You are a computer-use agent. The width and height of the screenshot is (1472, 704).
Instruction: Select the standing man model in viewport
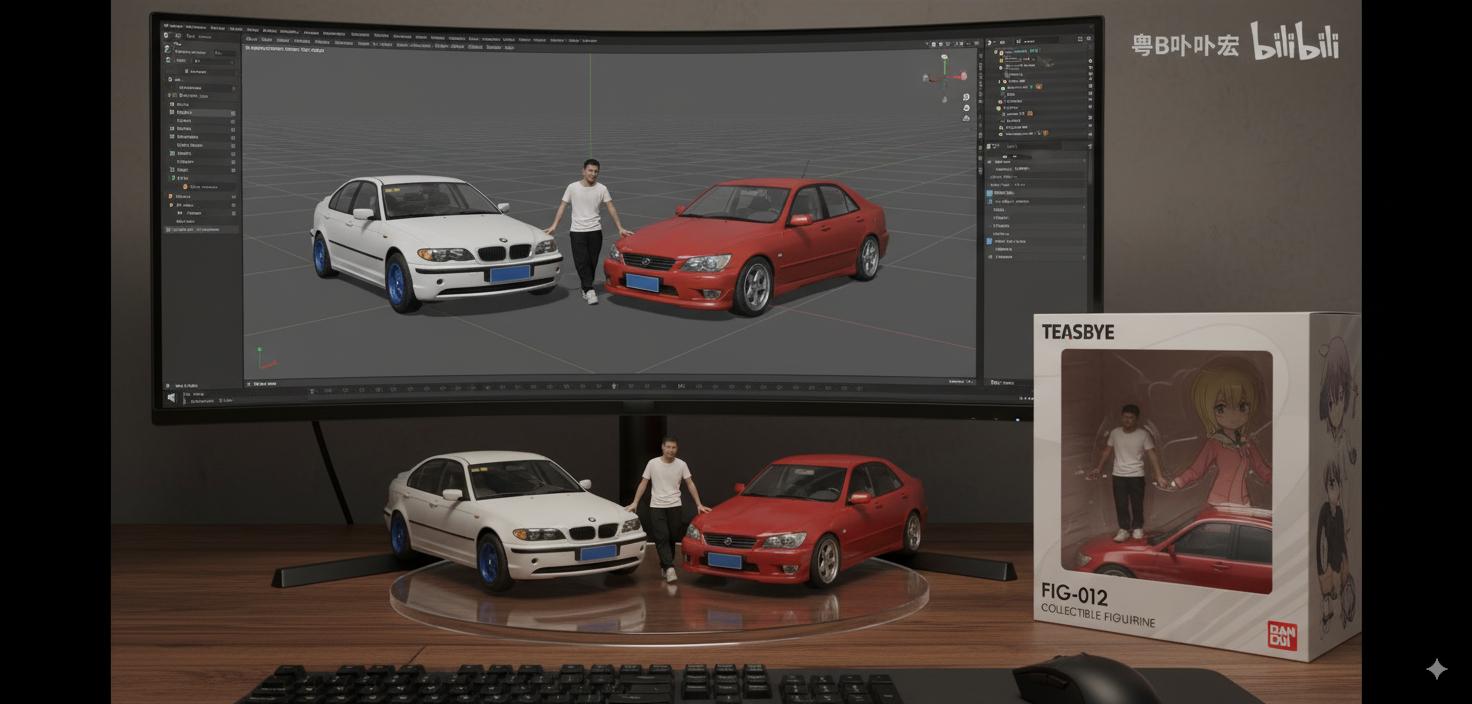coord(589,230)
